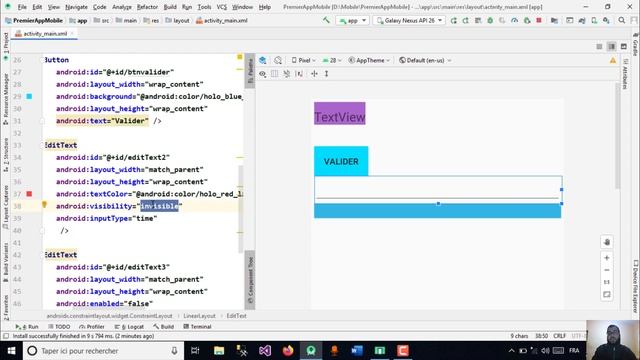Click the vertical expand icon in layout toolbar

pos(327,74)
